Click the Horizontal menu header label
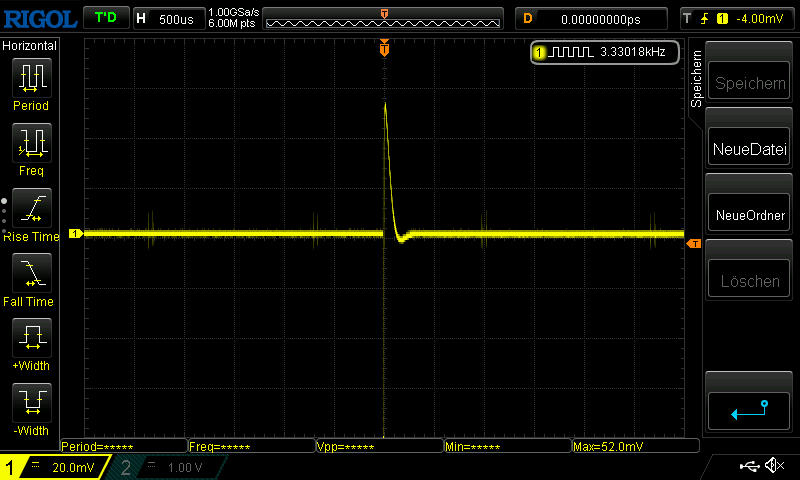This screenshot has width=800, height=480. point(29,46)
